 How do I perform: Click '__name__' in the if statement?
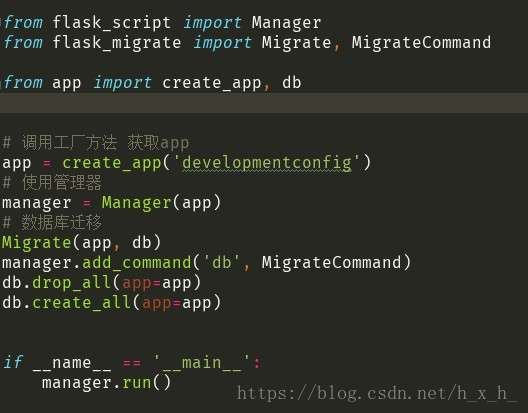point(72,363)
